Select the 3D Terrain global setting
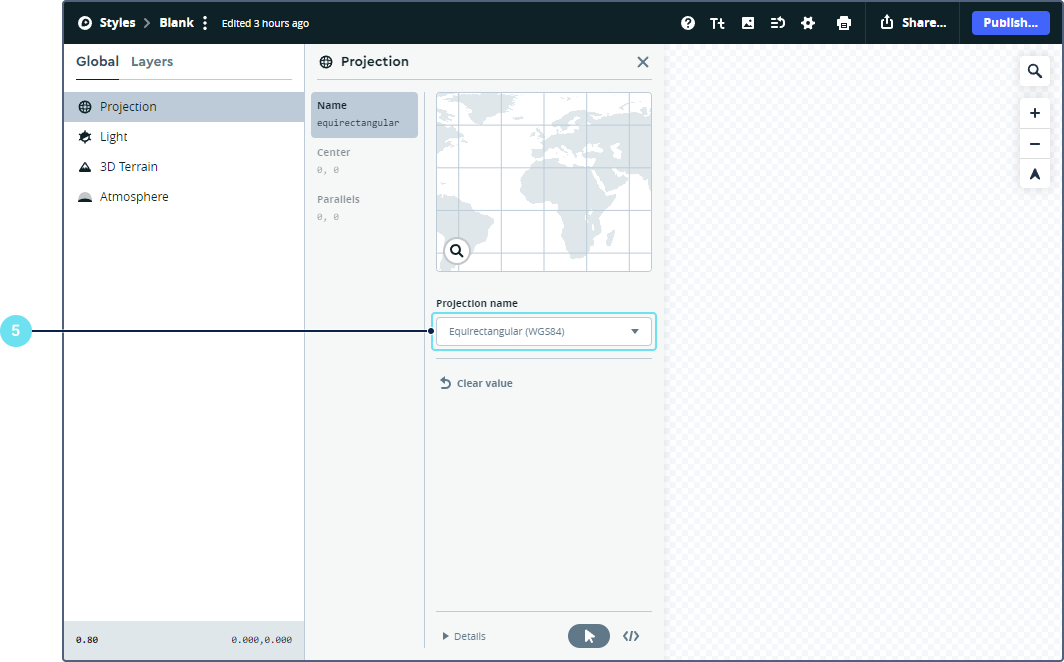Screen dimensions: 1064x662 128,167
